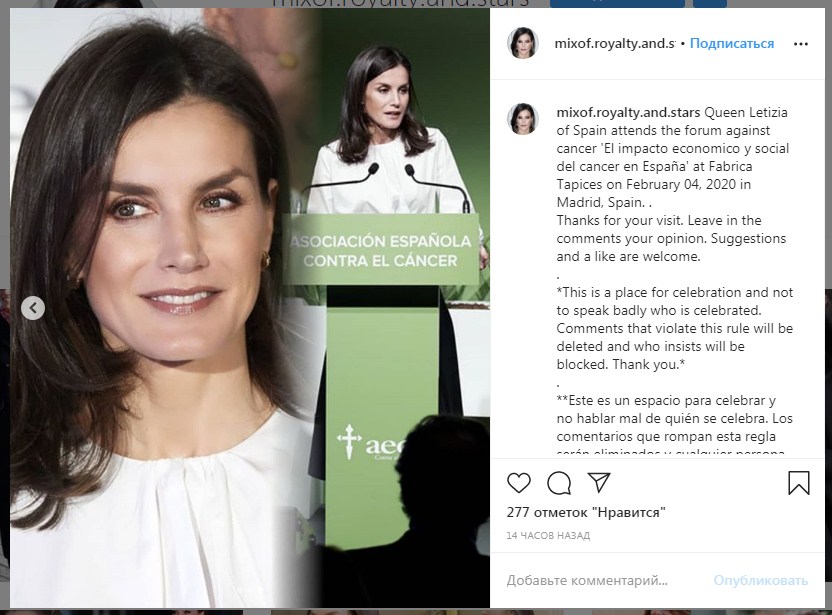Click the Опубликовать publish button
This screenshot has width=832, height=615.
click(x=760, y=581)
